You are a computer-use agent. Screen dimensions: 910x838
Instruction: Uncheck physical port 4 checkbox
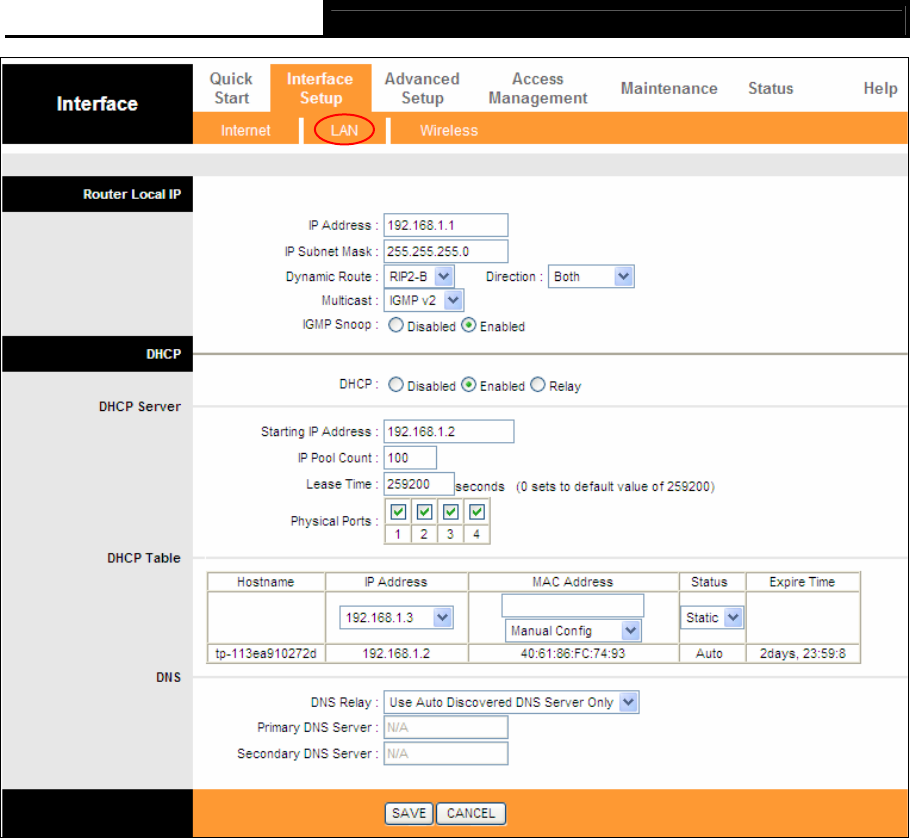pyautogui.click(x=477, y=512)
